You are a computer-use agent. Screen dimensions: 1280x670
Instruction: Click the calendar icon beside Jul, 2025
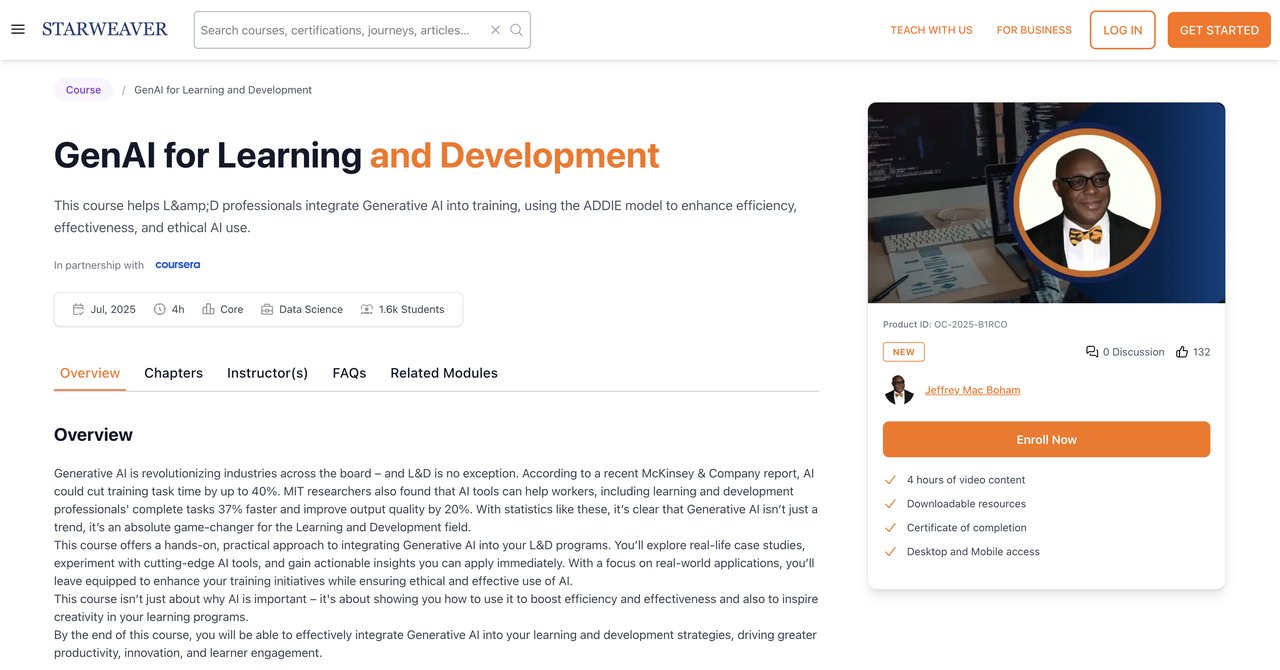[x=78, y=310]
